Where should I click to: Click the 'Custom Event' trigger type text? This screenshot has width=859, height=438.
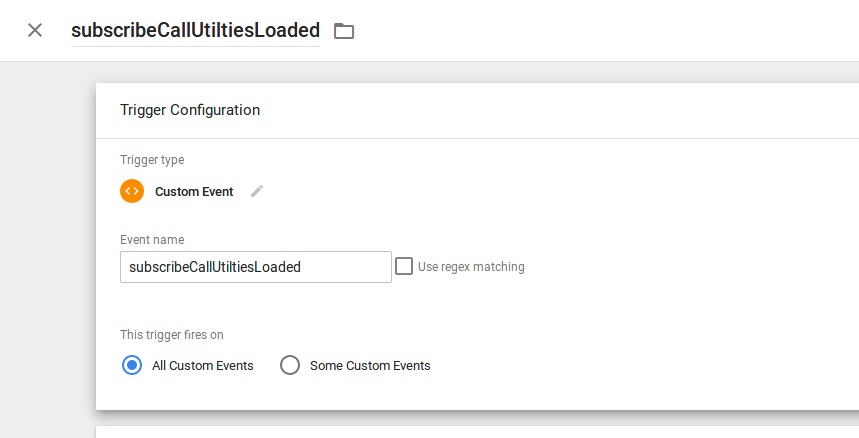194,192
